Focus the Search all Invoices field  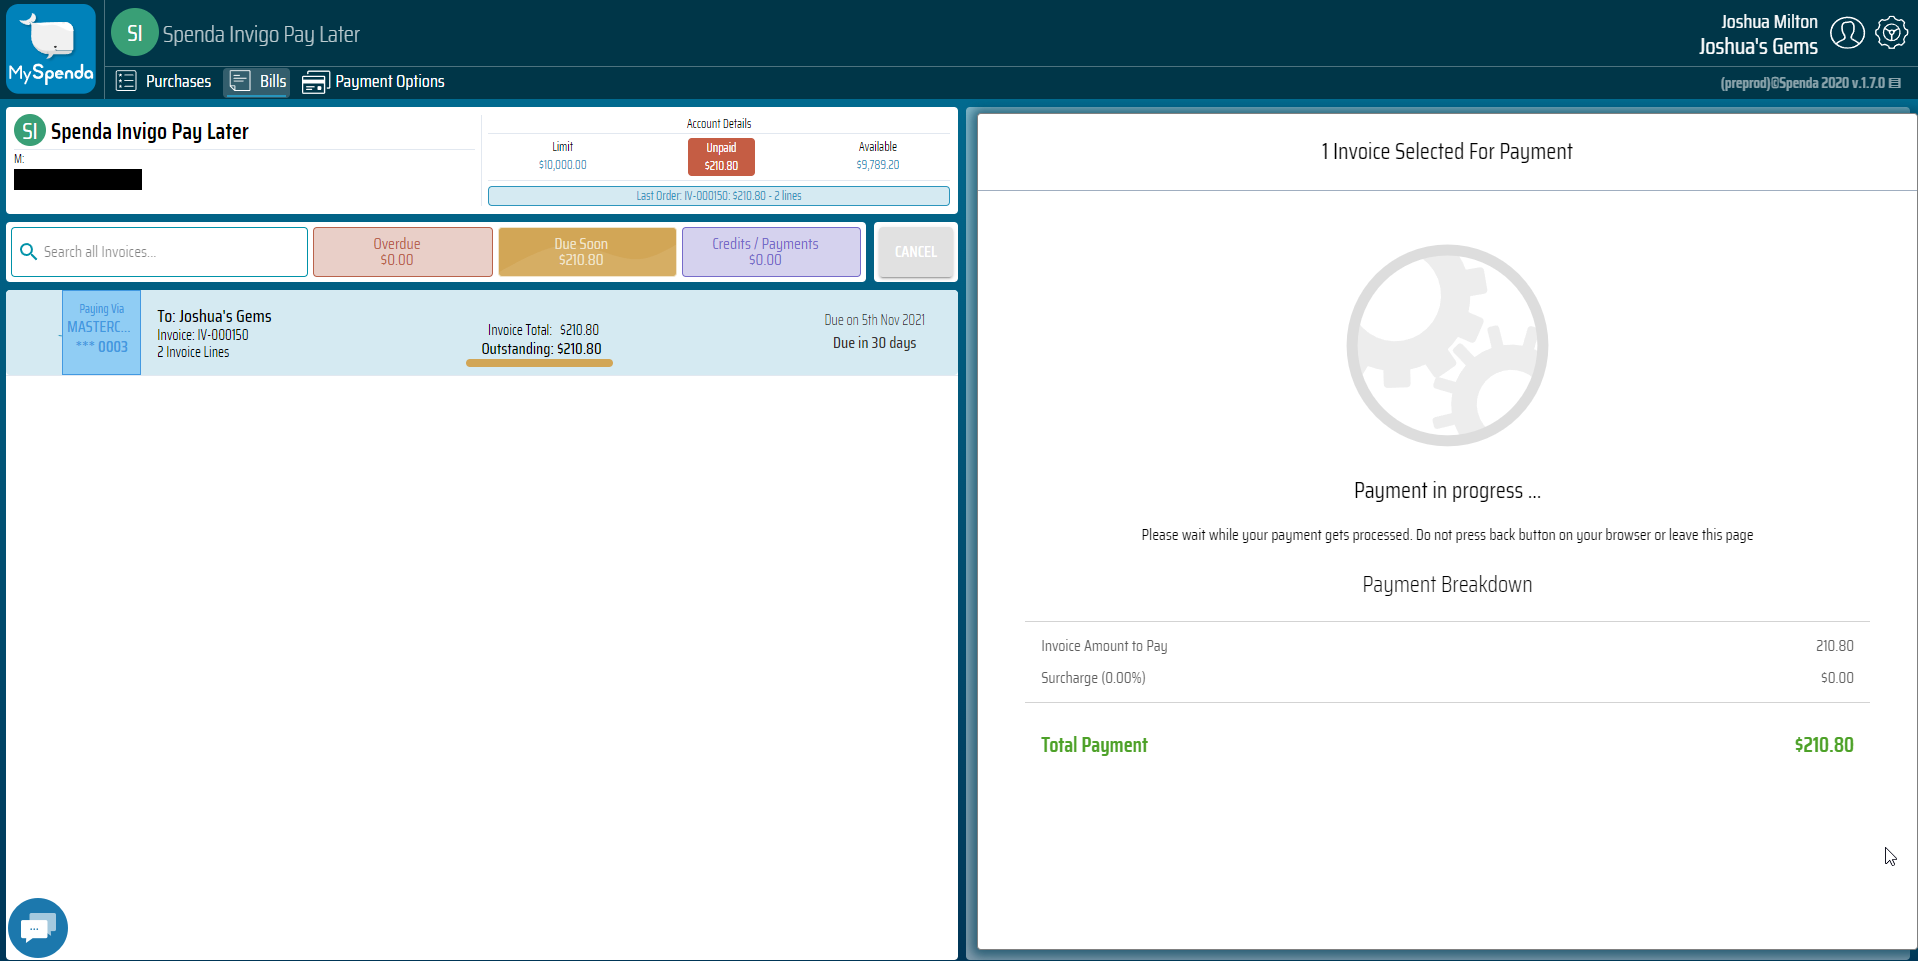pos(160,252)
